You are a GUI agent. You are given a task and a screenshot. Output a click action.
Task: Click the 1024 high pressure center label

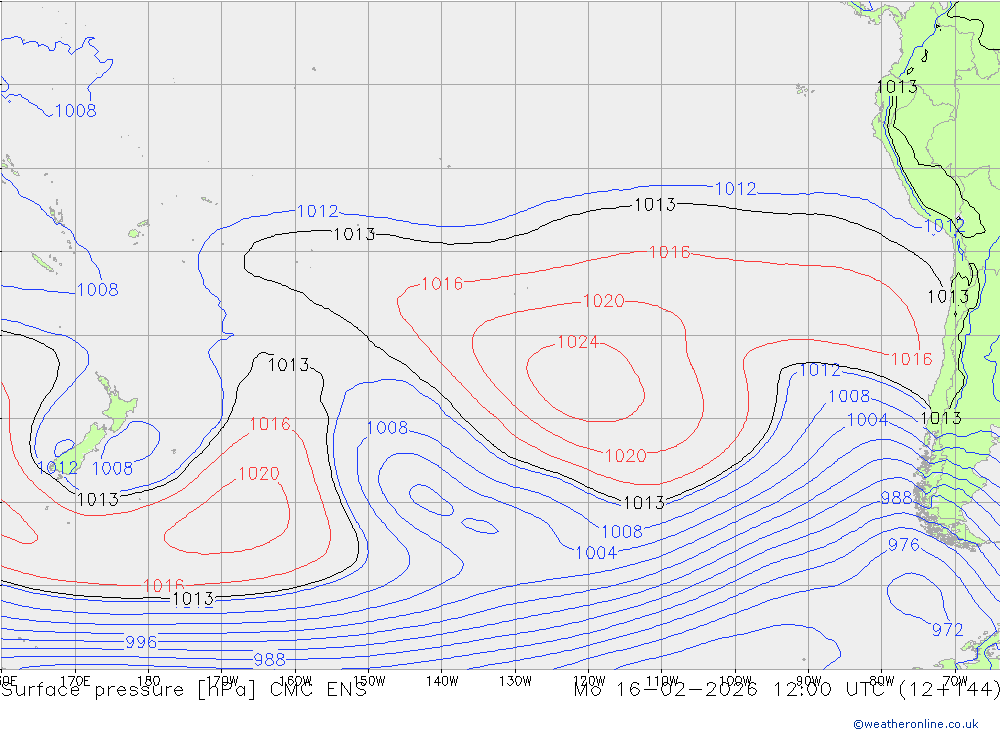577,343
